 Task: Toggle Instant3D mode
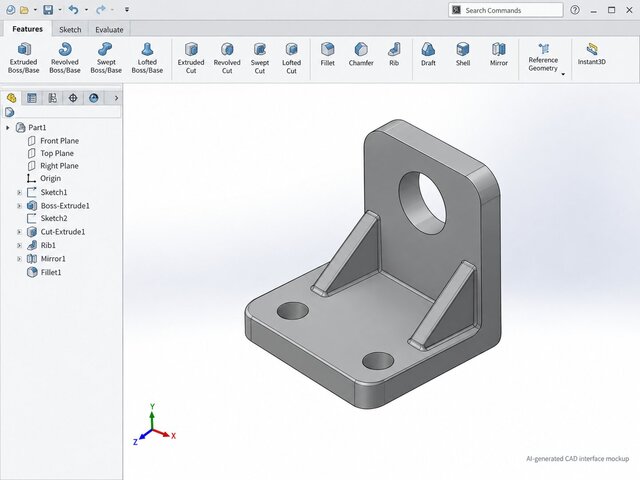(591, 54)
